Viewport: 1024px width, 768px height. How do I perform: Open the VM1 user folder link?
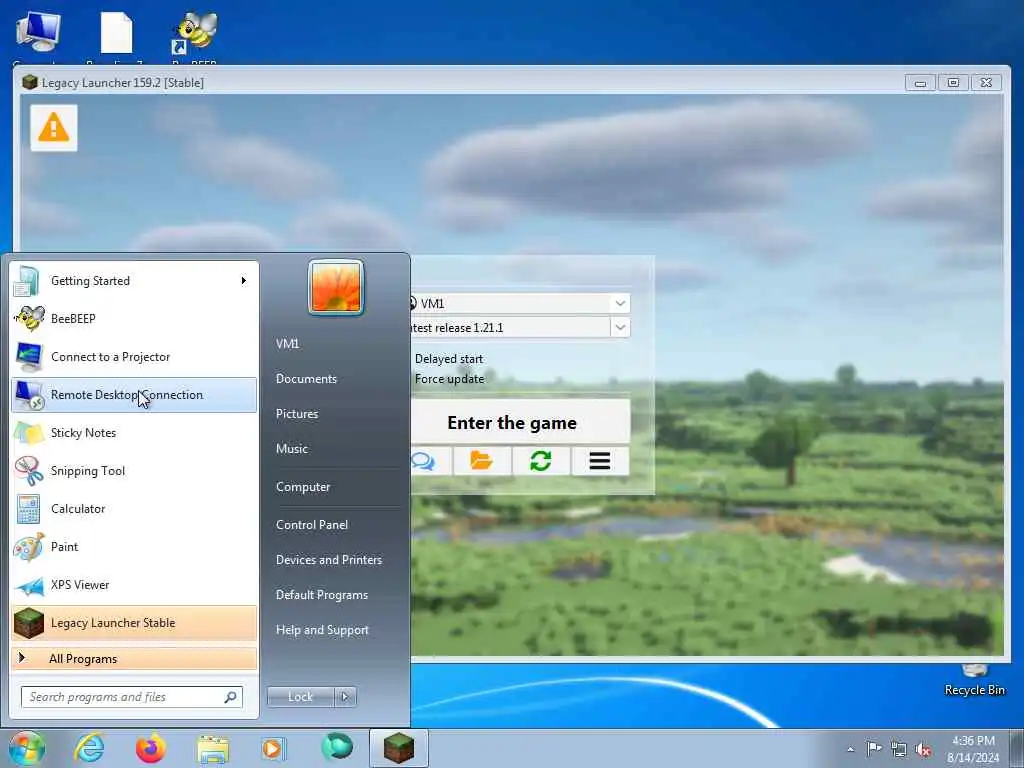pos(287,344)
